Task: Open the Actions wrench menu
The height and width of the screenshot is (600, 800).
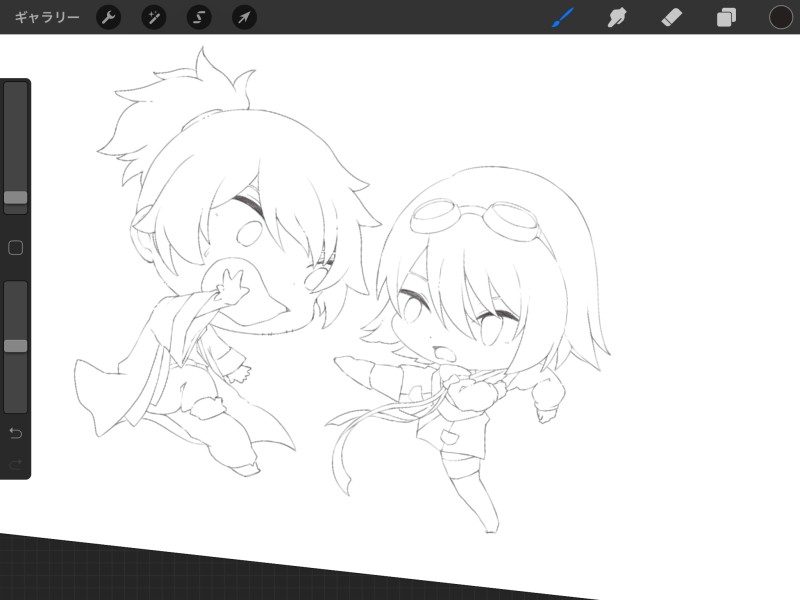Action: click(109, 17)
